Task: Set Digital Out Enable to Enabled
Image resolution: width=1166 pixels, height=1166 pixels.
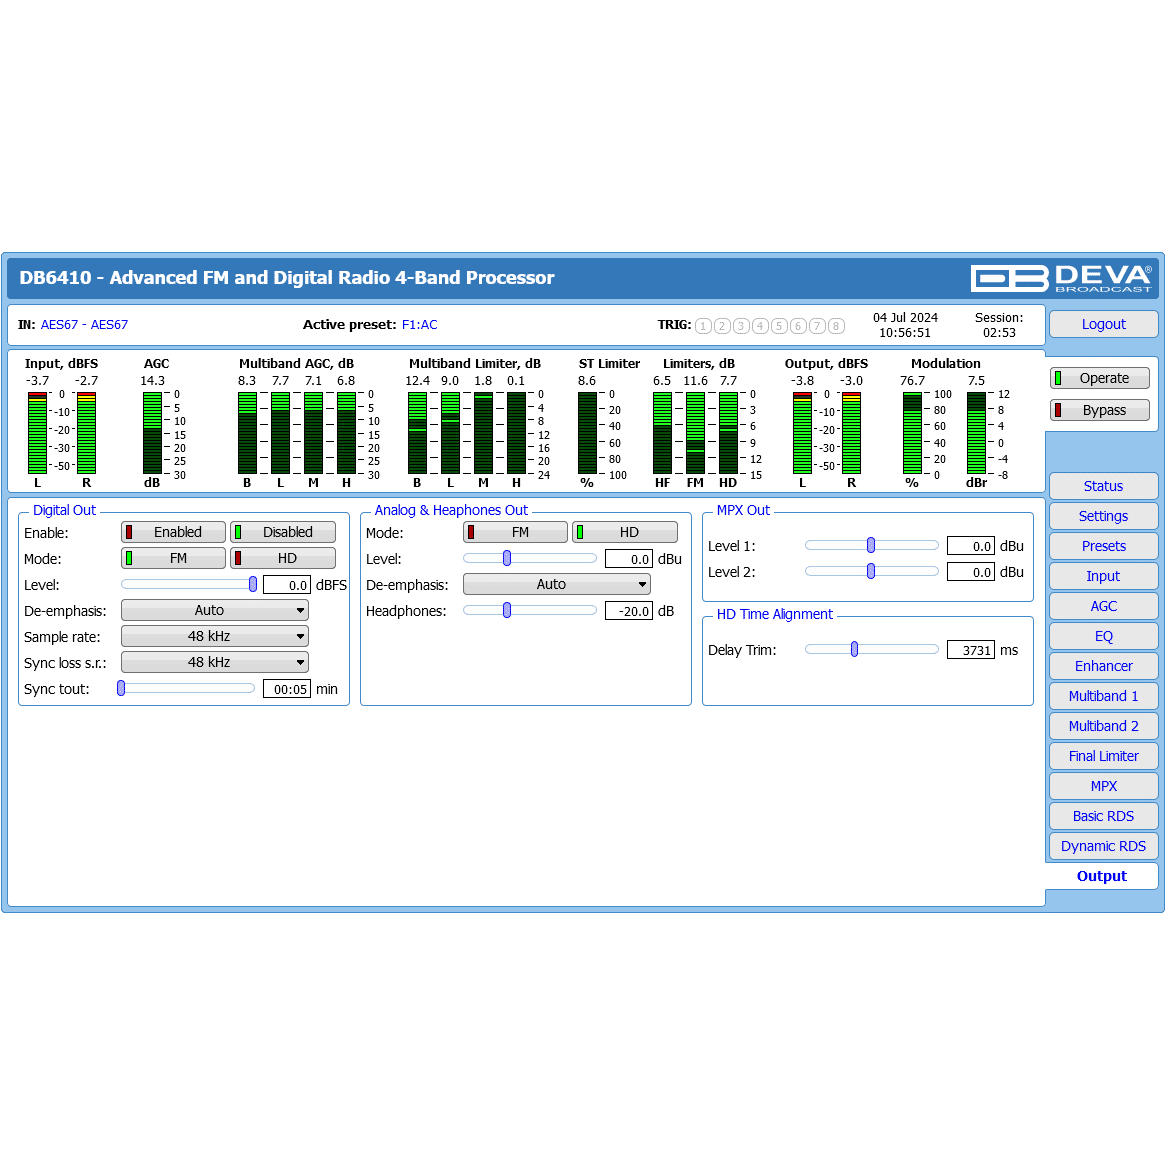Action: click(x=174, y=532)
